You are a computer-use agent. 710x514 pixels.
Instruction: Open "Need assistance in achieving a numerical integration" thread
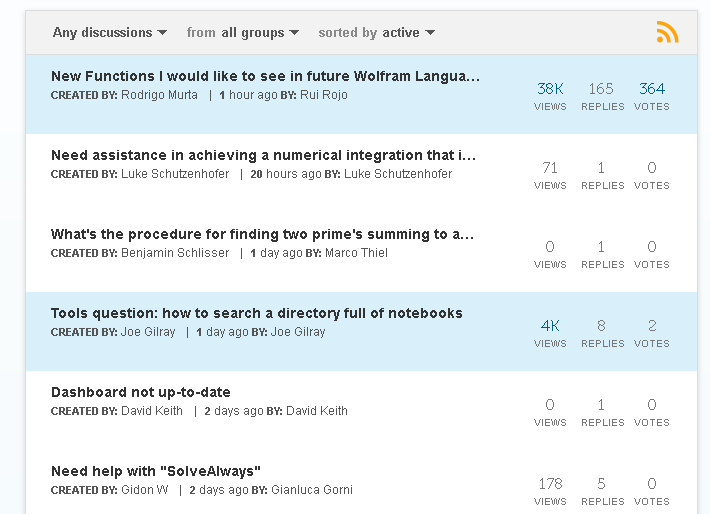[x=264, y=155]
